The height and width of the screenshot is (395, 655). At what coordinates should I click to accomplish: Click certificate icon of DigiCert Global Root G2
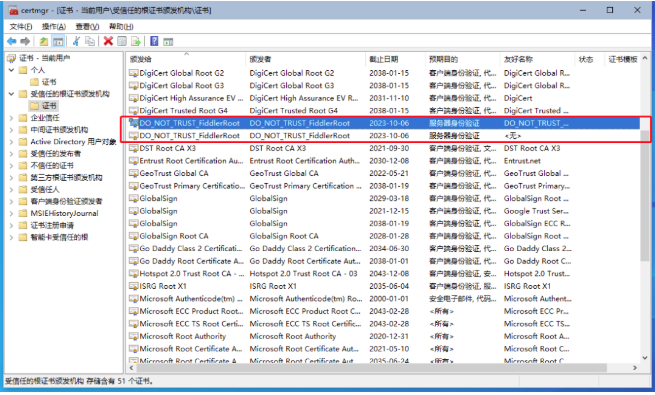tap(134, 73)
